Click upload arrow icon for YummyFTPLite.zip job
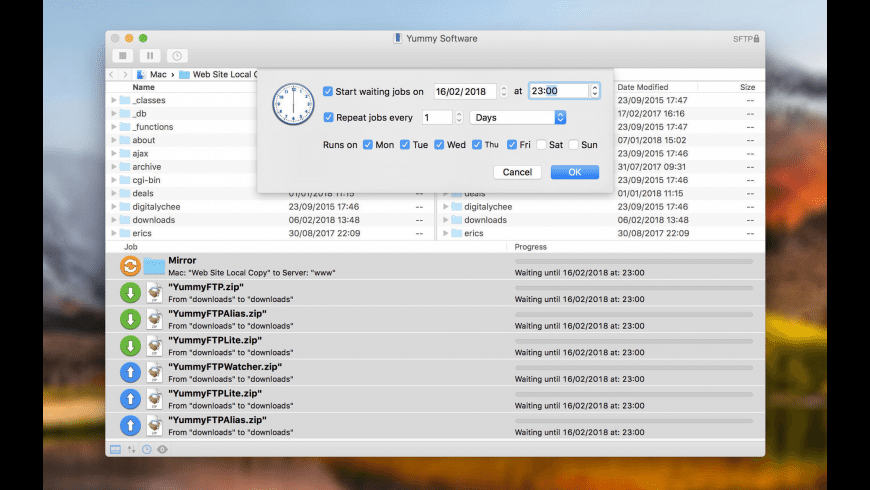This screenshot has height=490, width=870. point(130,399)
